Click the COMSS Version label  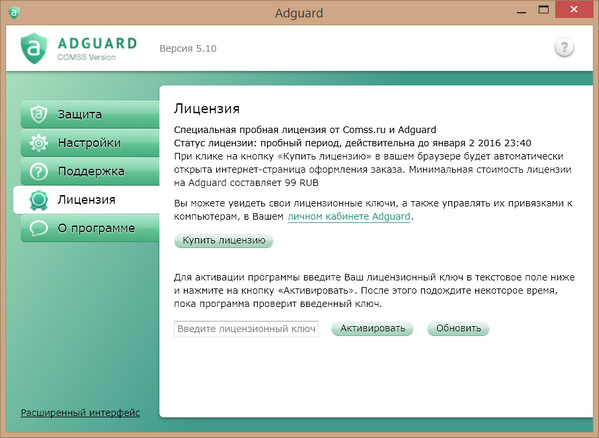point(87,57)
